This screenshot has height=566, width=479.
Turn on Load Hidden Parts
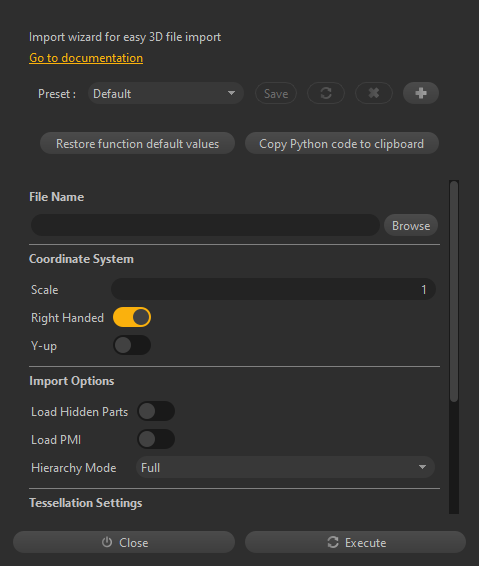click(x=156, y=411)
